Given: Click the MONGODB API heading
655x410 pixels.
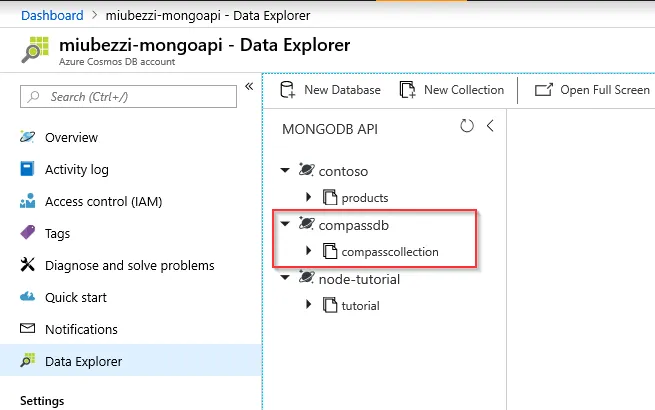Looking at the screenshot, I should tap(330, 129).
